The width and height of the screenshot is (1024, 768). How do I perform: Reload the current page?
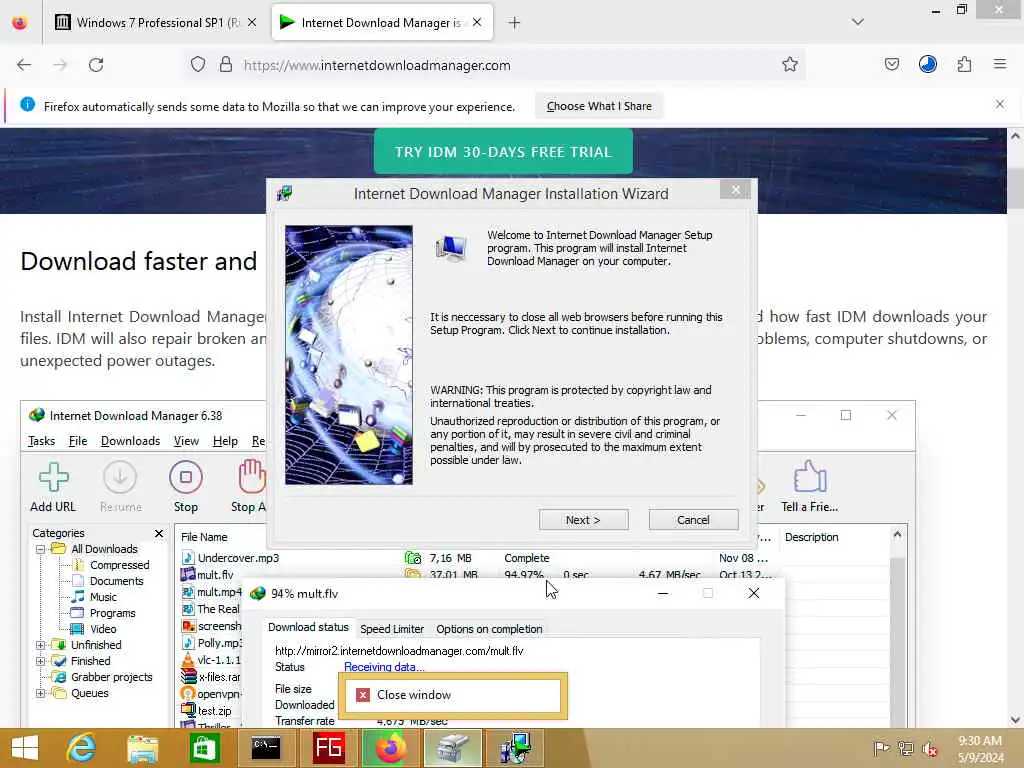pyautogui.click(x=96, y=65)
